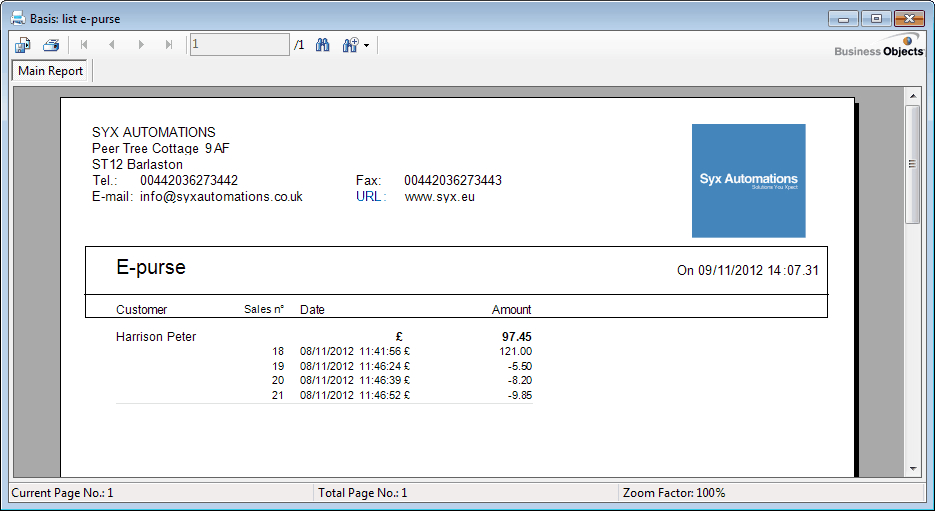Image resolution: width=935 pixels, height=511 pixels.
Task: Click the Harrison Peter customer entry
Action: point(156,337)
